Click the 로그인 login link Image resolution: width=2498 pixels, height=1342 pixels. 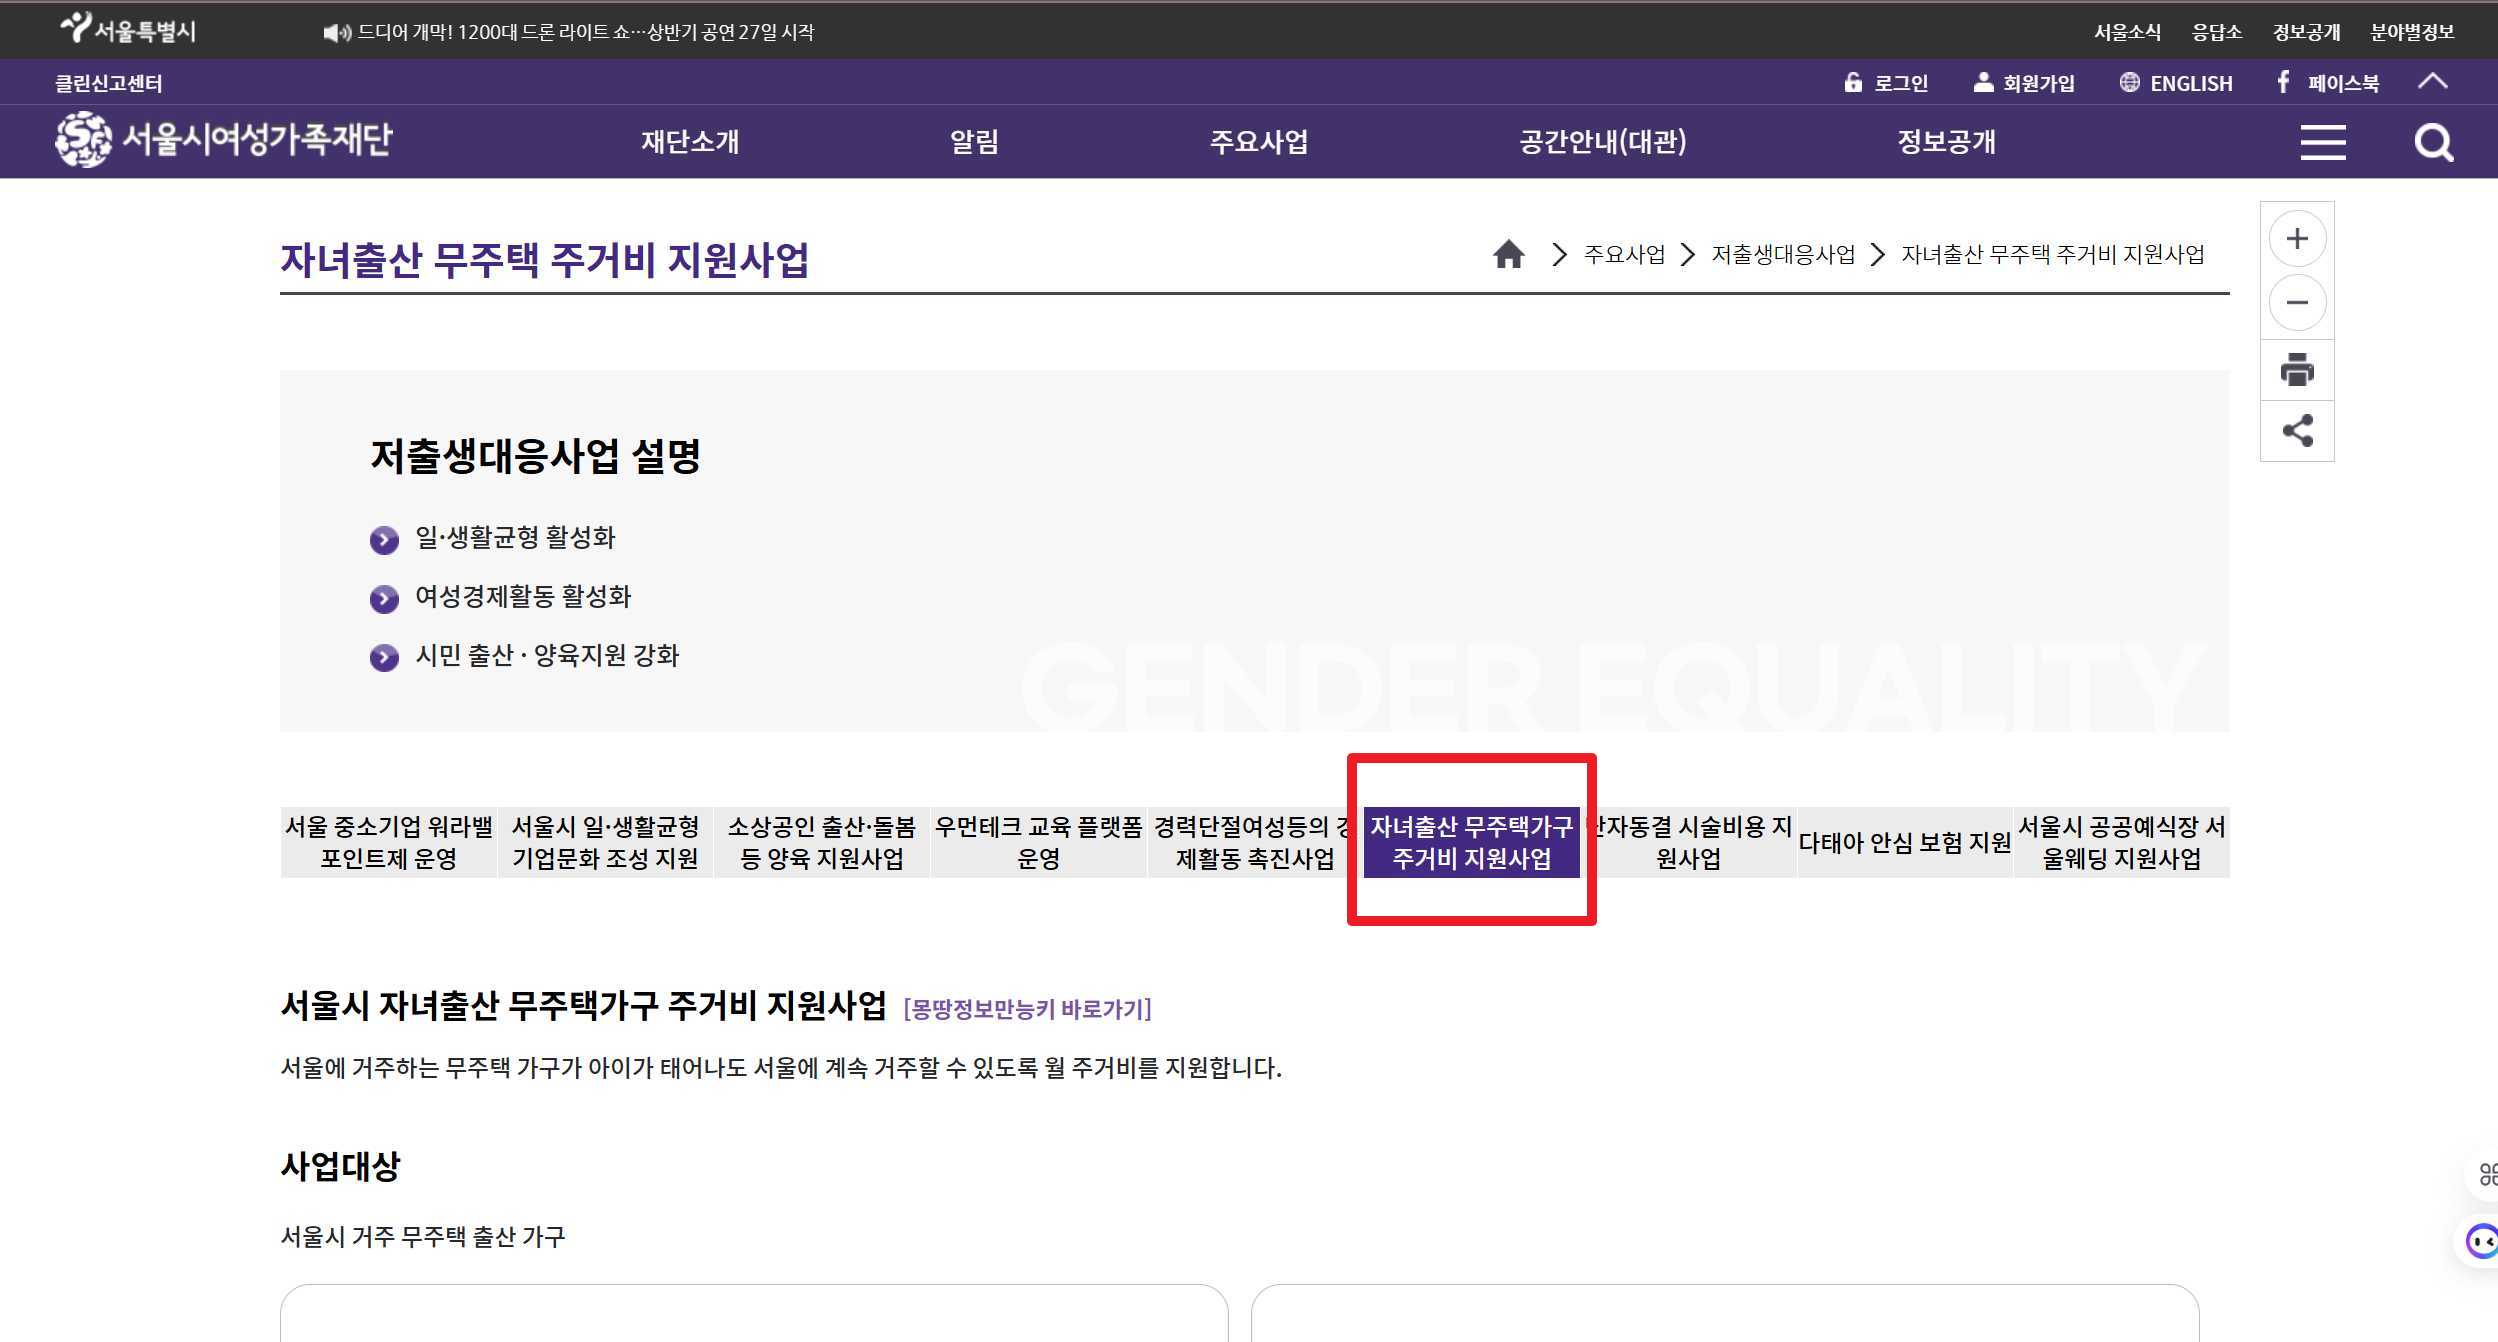[1887, 83]
